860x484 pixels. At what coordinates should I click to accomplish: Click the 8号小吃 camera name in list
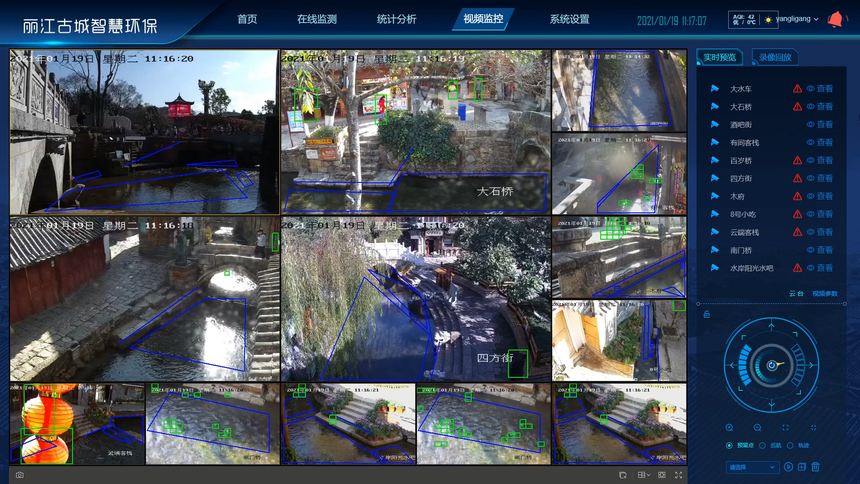coord(743,214)
